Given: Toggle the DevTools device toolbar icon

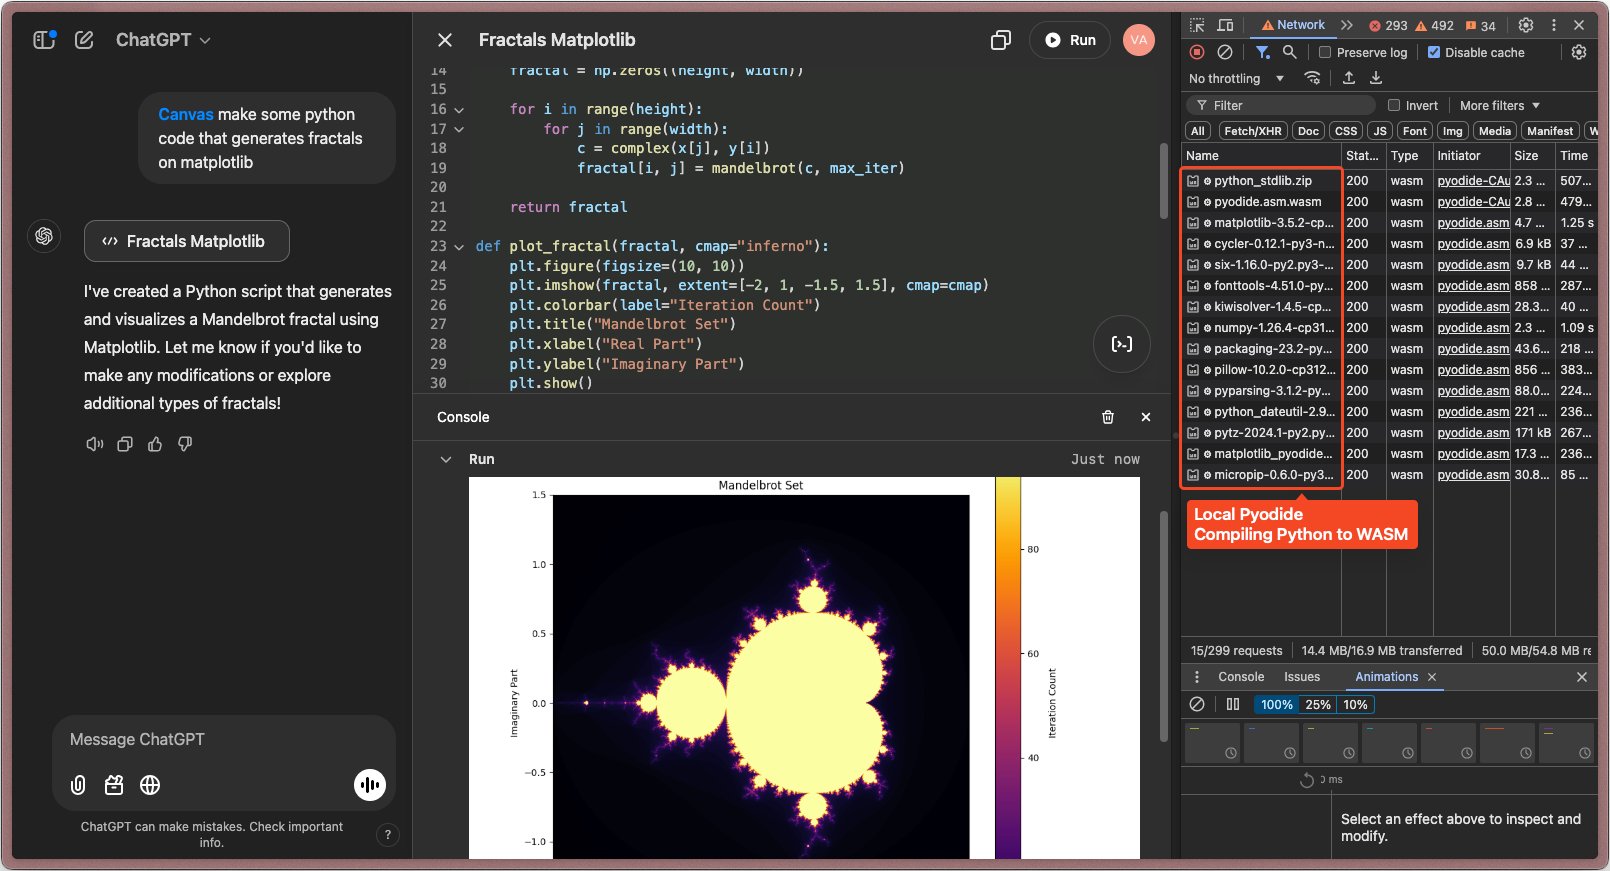Looking at the screenshot, I should click(x=1225, y=25).
